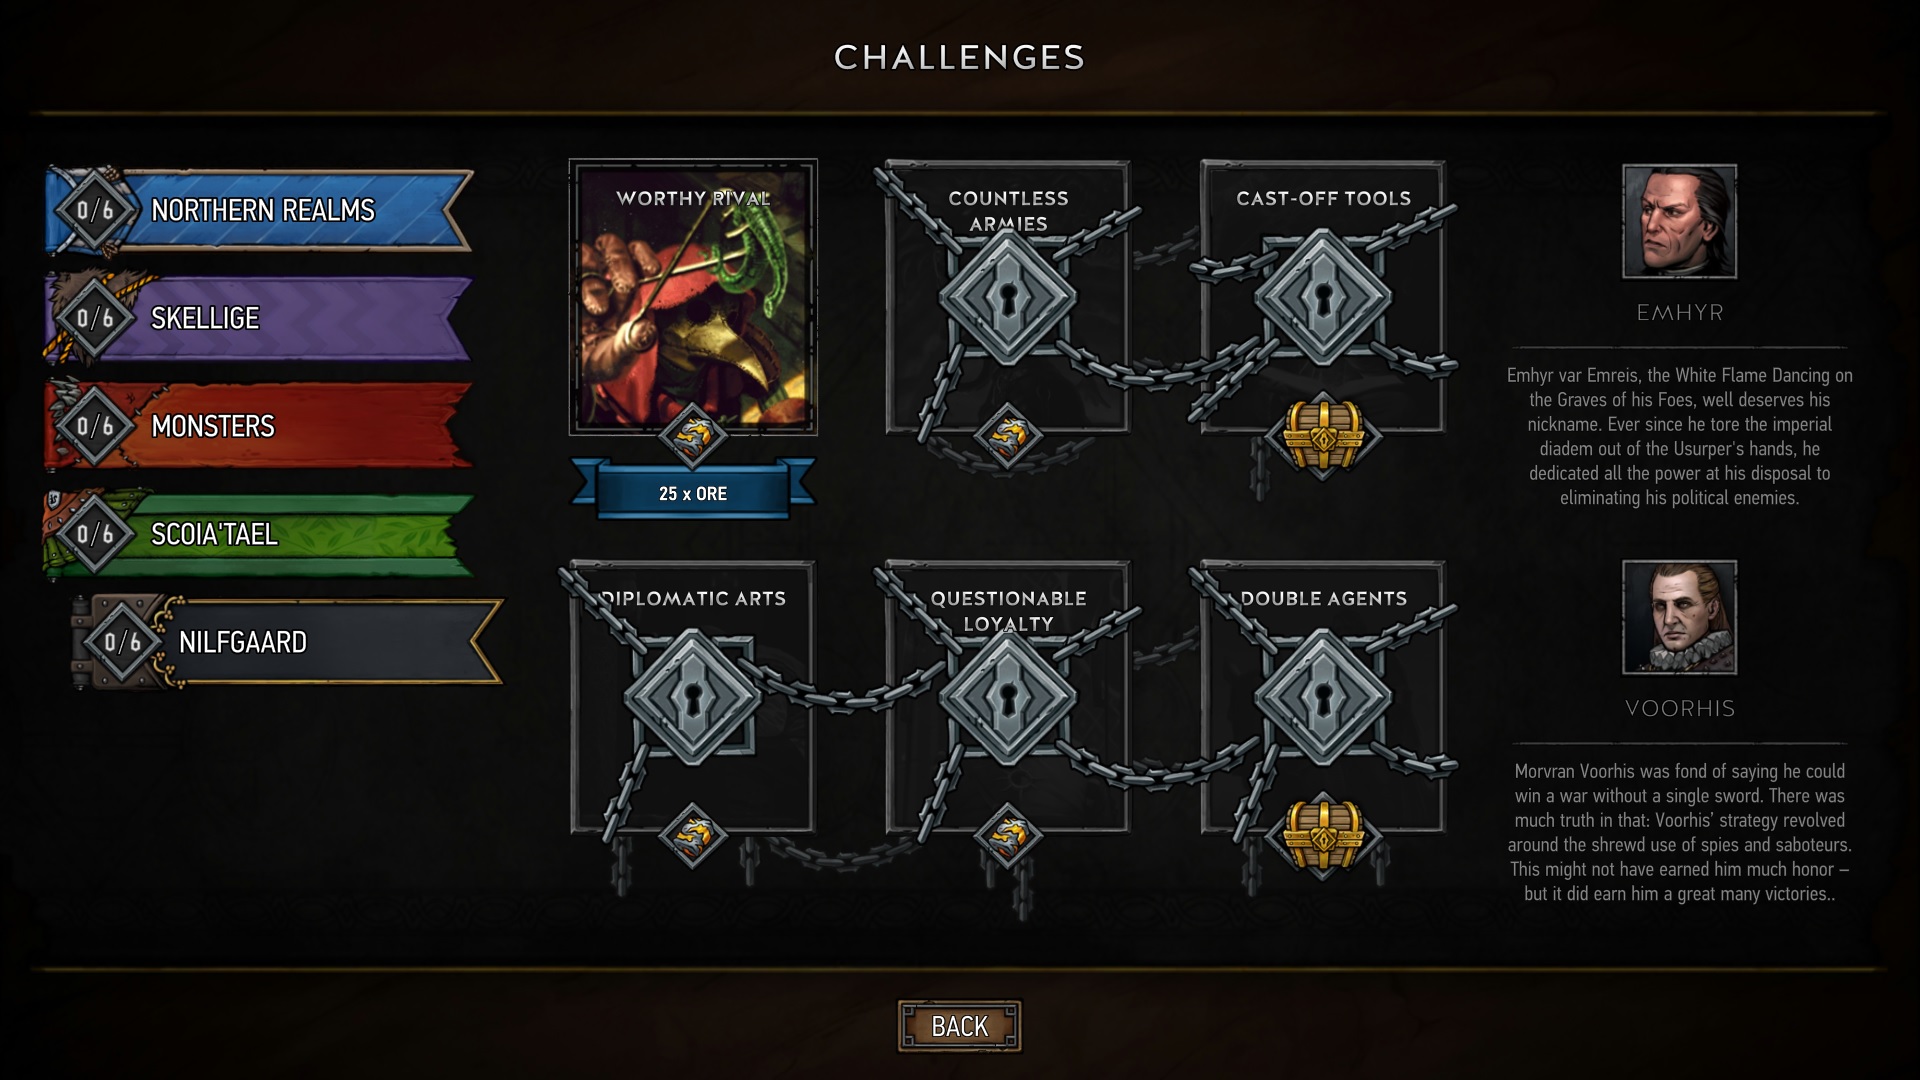Switch to the Monsters faction challenges
The width and height of the screenshot is (1920, 1080).
click(x=259, y=426)
